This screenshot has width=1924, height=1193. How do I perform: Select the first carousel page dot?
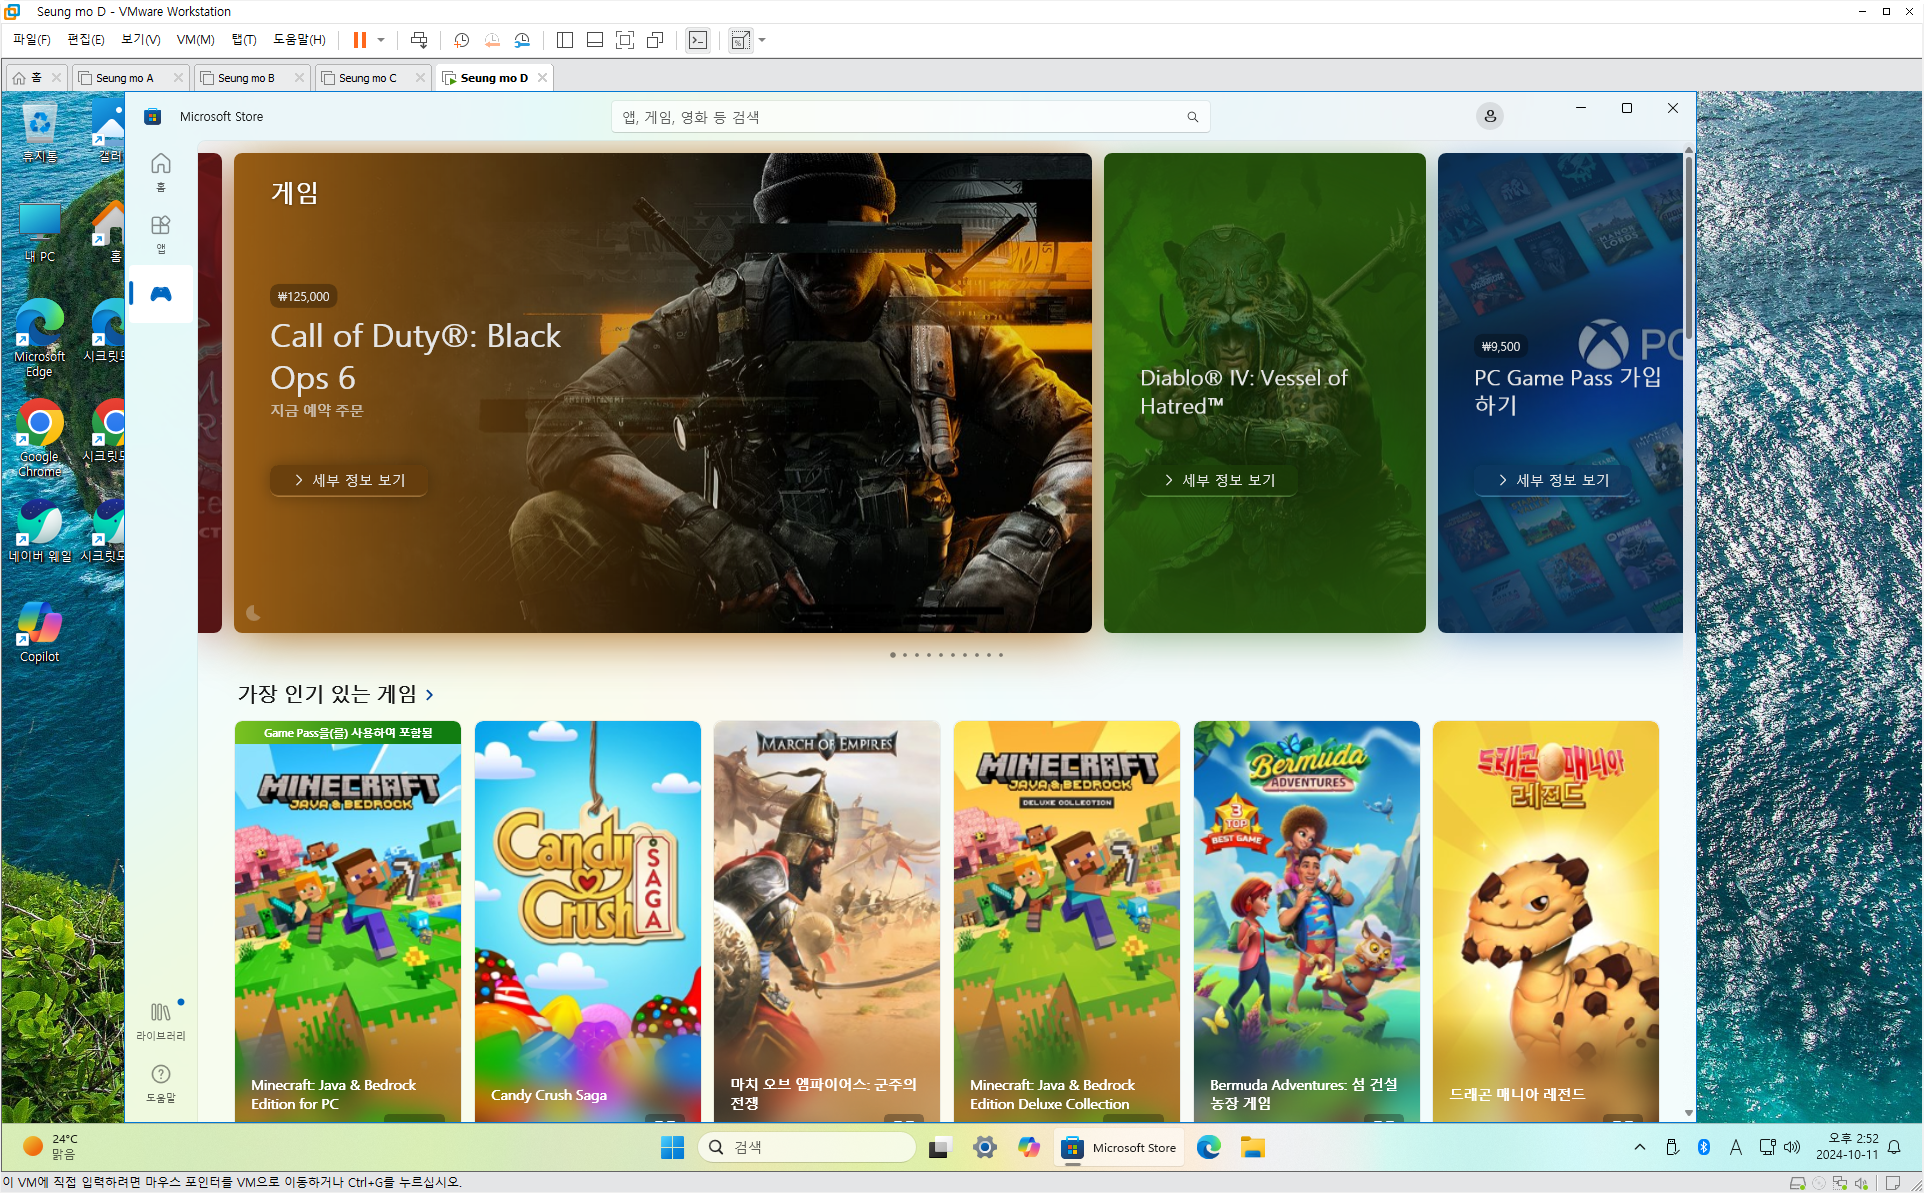893,655
